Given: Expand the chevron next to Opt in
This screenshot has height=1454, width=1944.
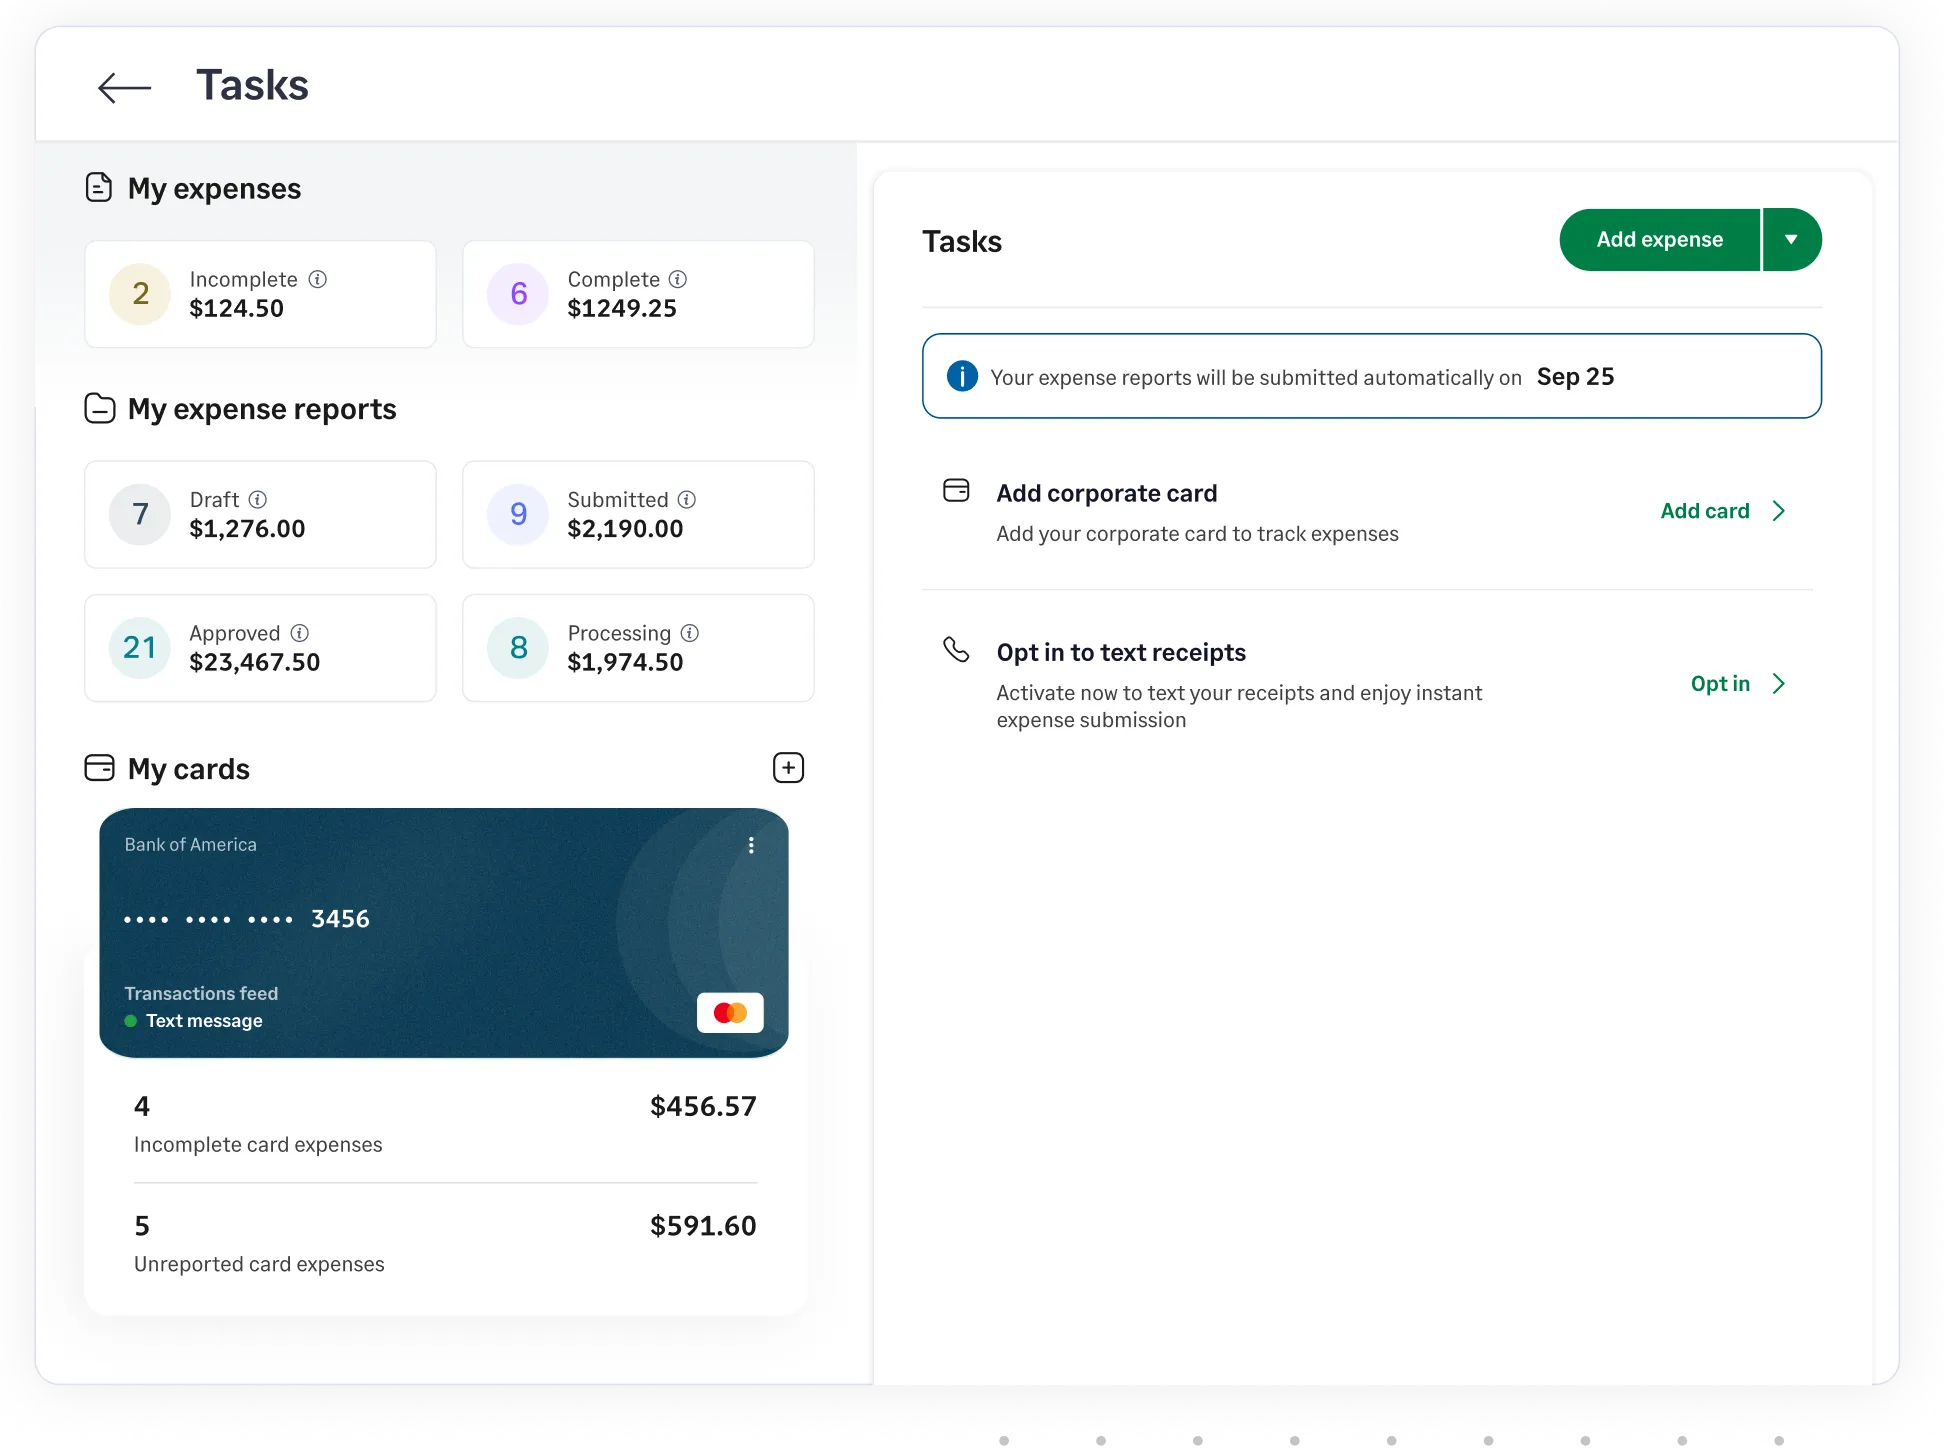Looking at the screenshot, I should pyautogui.click(x=1779, y=684).
